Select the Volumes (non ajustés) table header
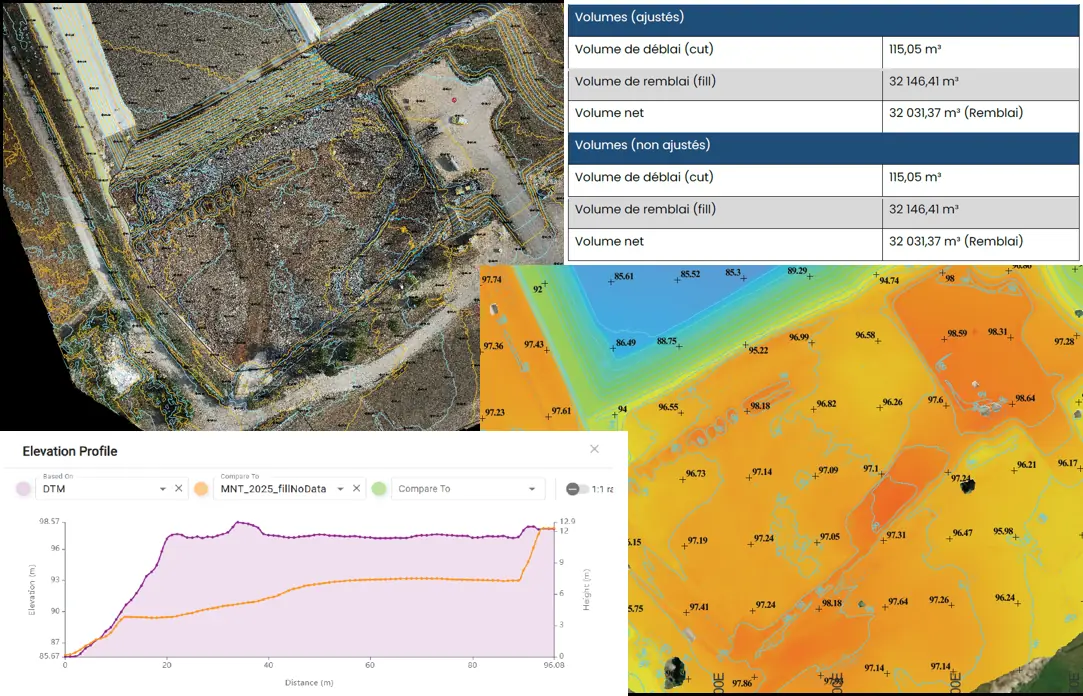 click(823, 146)
